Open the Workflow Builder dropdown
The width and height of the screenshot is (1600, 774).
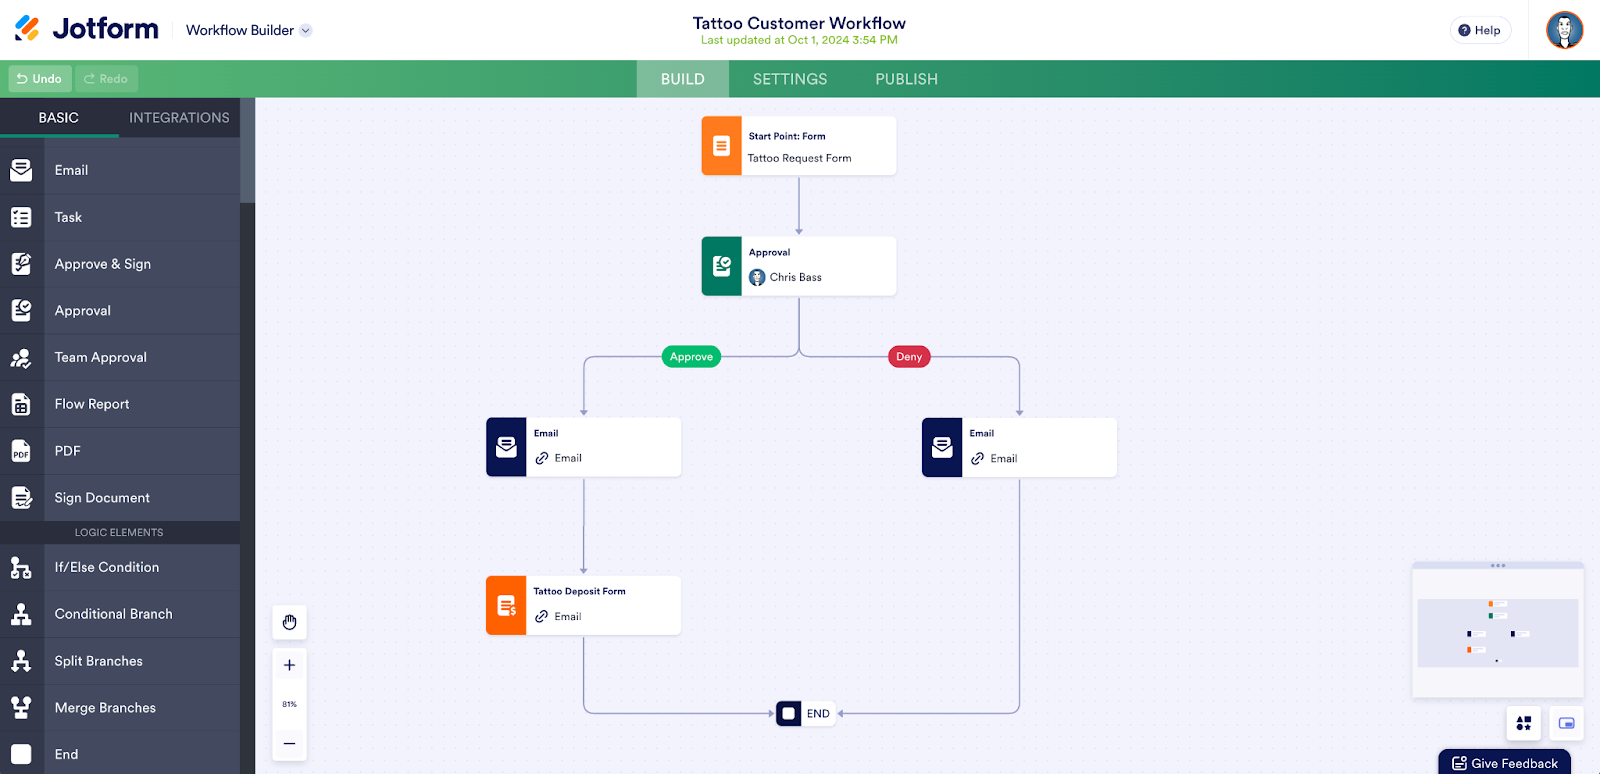point(249,30)
